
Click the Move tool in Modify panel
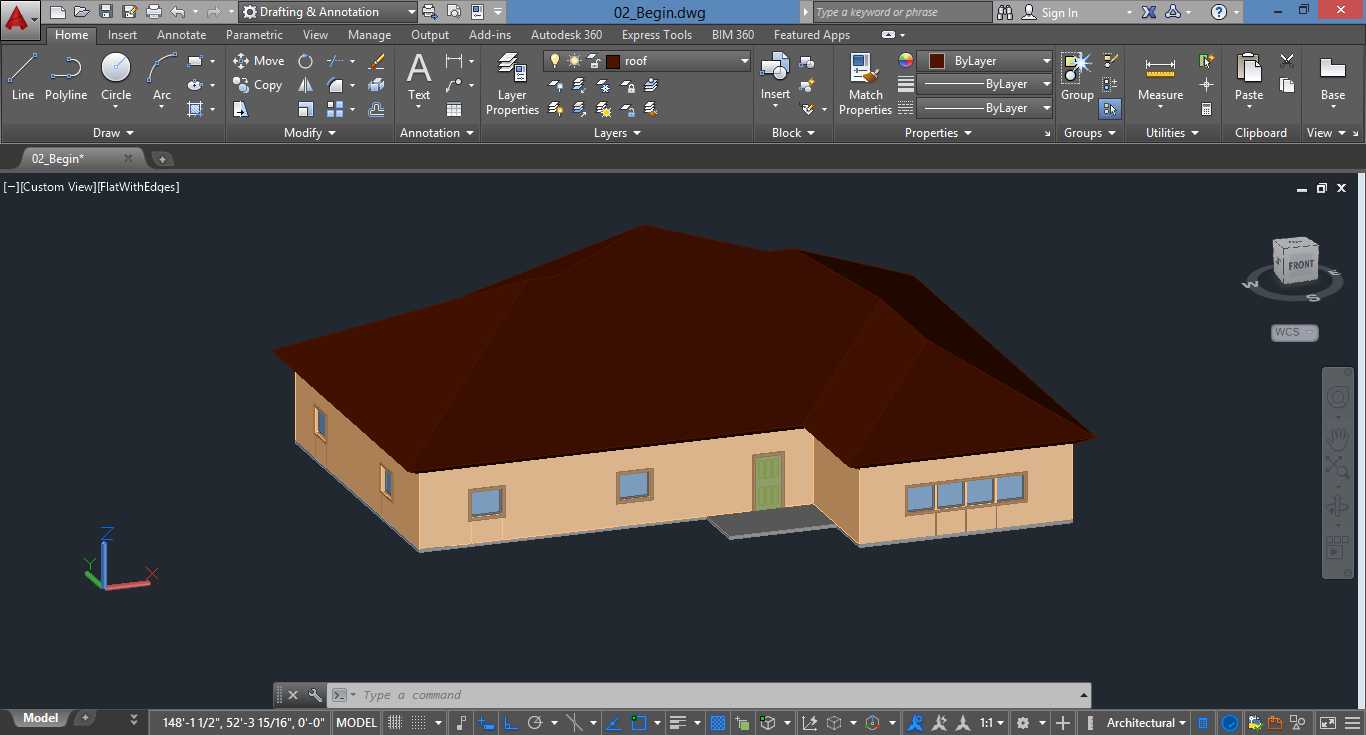(259, 61)
